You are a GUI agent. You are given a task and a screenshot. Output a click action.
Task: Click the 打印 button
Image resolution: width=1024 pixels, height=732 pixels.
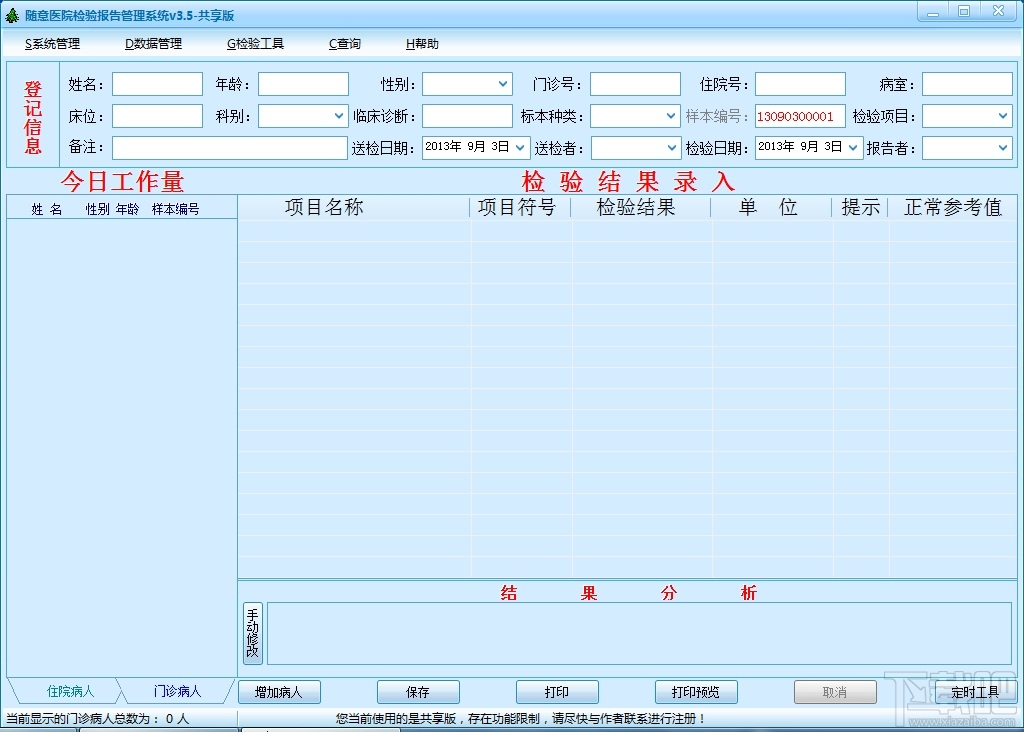coord(557,692)
